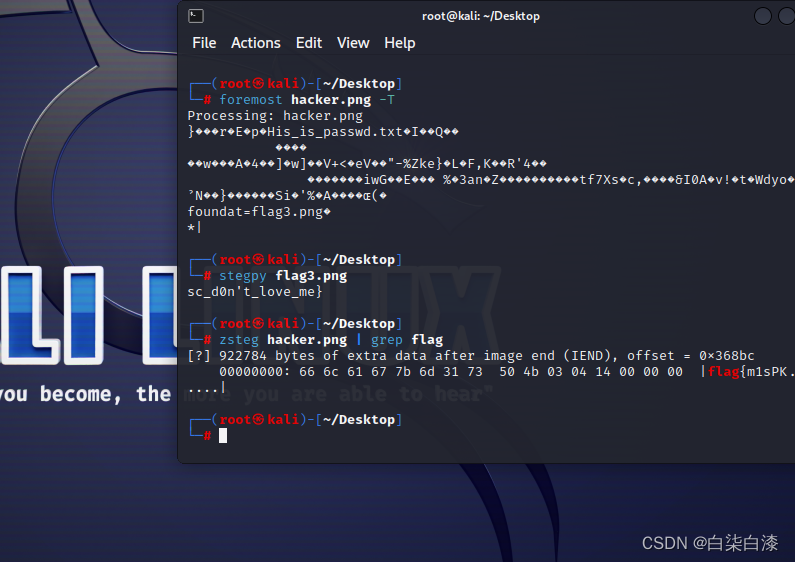Click the 'foundat=flag3.png' output line
Screen dimensions: 795x562
click(x=259, y=212)
